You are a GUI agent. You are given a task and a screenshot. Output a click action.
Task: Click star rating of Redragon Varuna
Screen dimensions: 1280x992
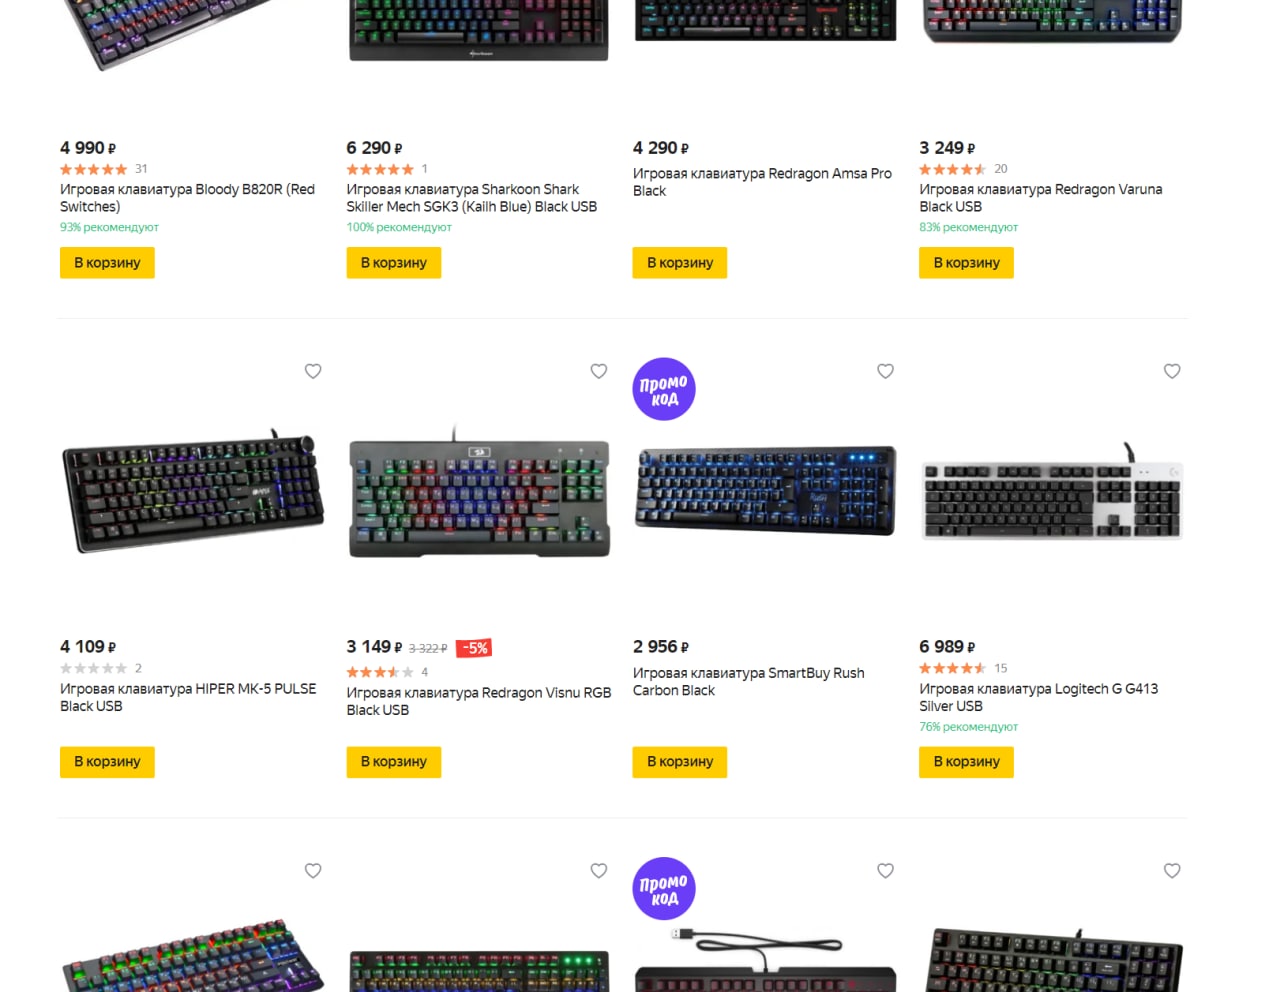pos(952,169)
